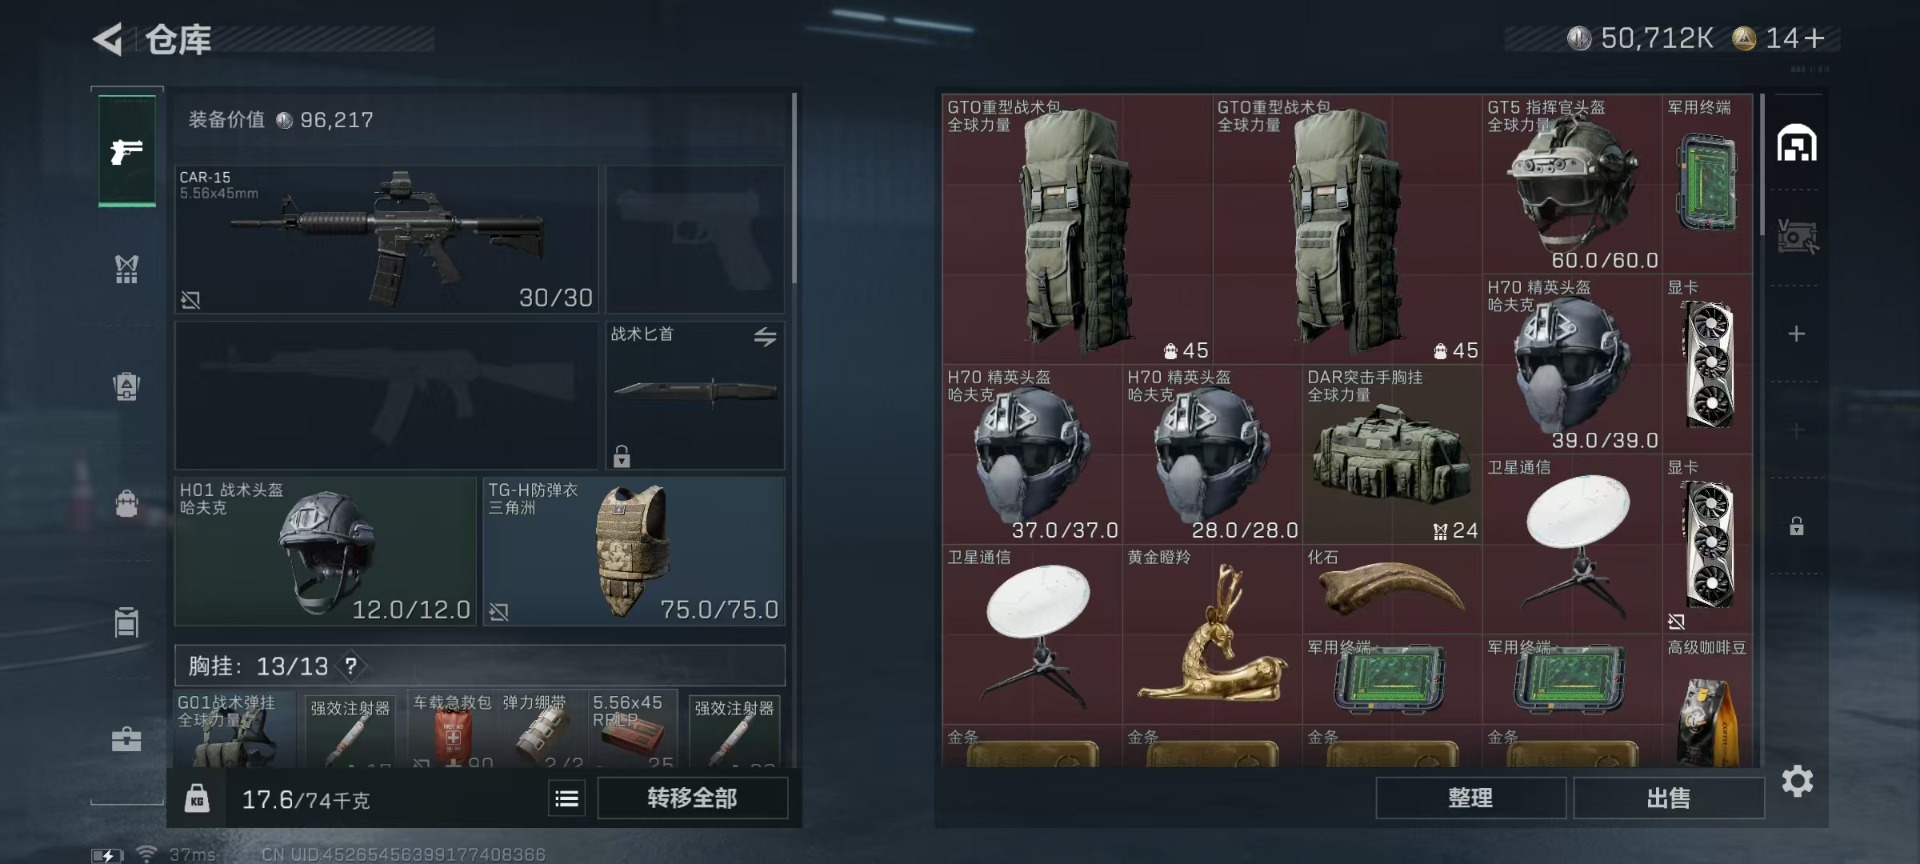Viewport: 1920px width, 864px height.
Task: Open the backpack category in sidebar
Action: (x=126, y=502)
